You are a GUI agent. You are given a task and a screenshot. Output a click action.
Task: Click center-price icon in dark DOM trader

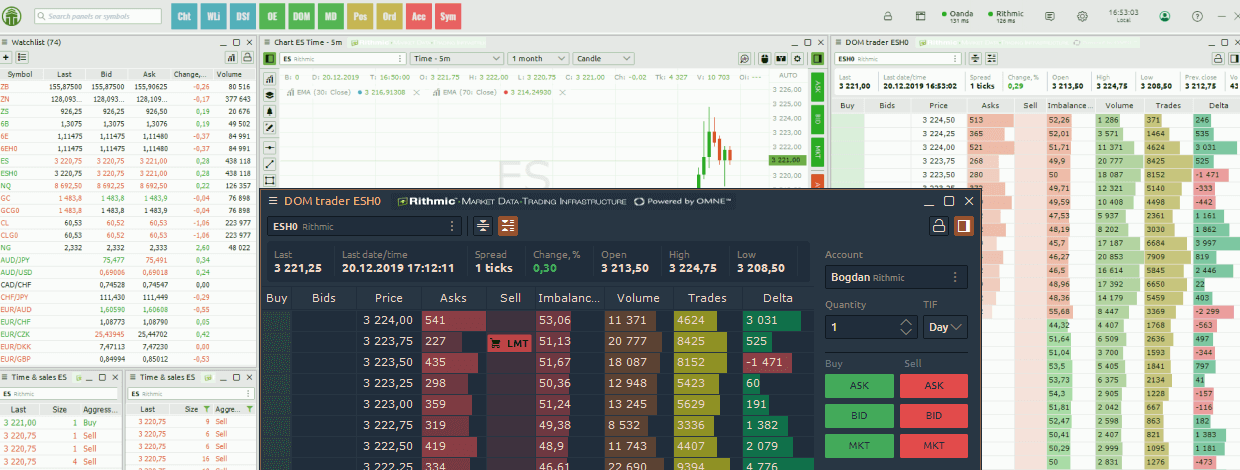click(x=482, y=225)
